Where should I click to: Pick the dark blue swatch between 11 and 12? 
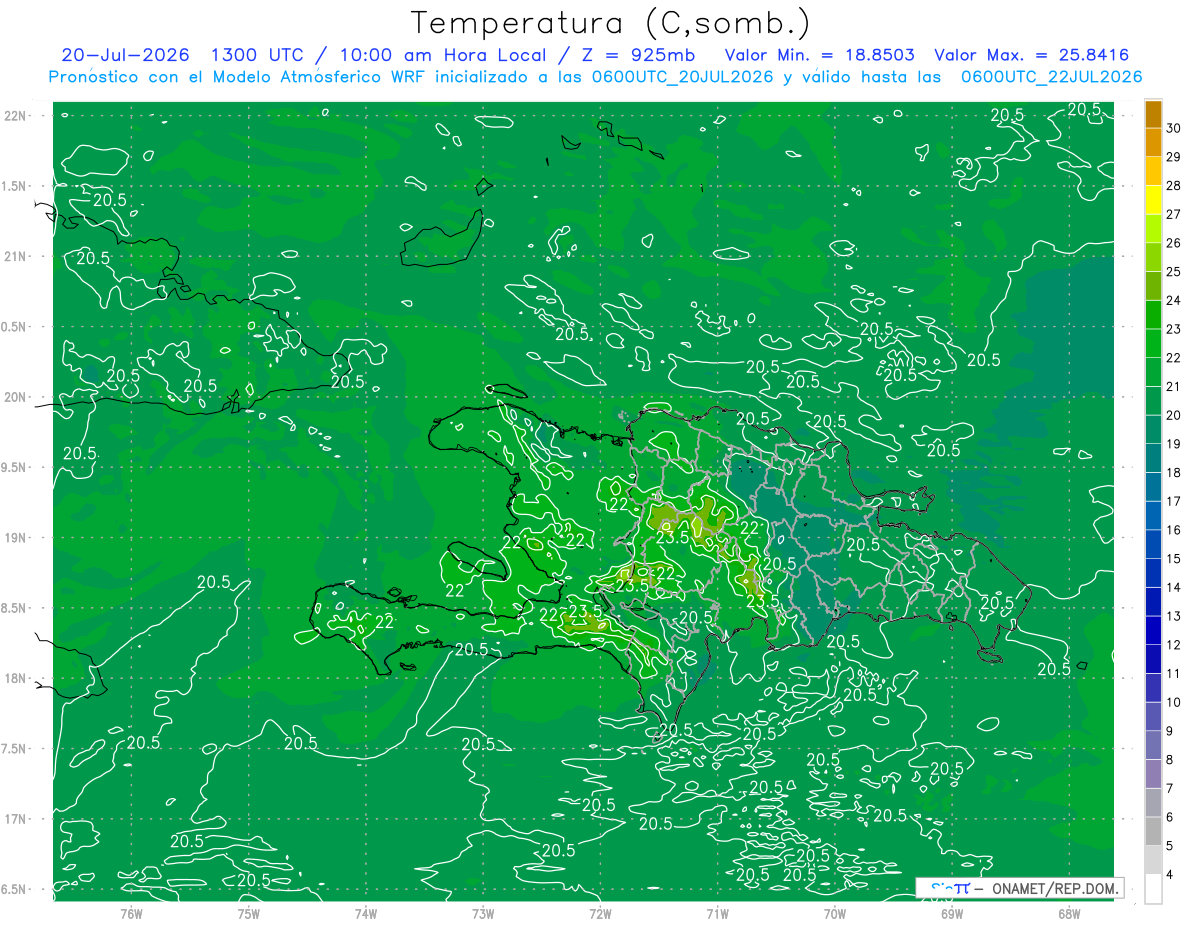tap(1153, 659)
